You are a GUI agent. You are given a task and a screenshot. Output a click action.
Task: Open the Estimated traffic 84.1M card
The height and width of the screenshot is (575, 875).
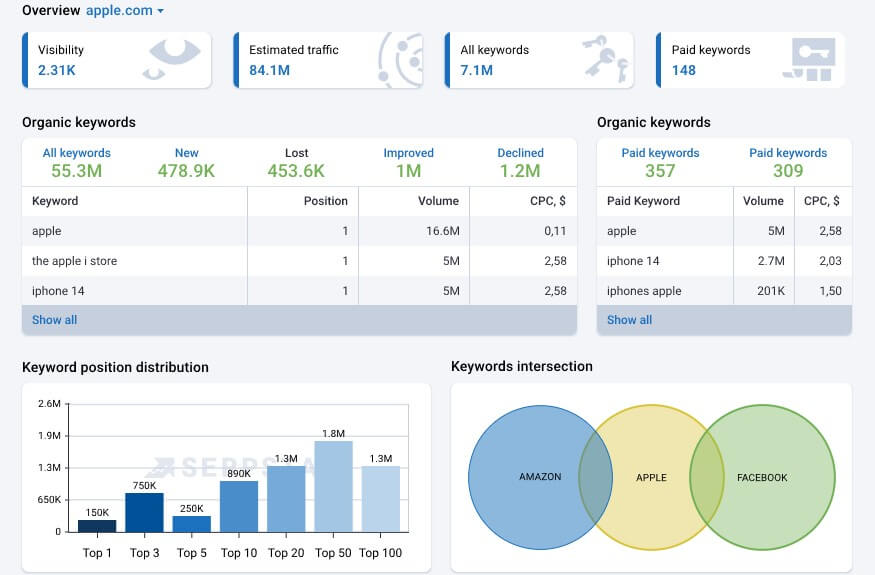328,60
